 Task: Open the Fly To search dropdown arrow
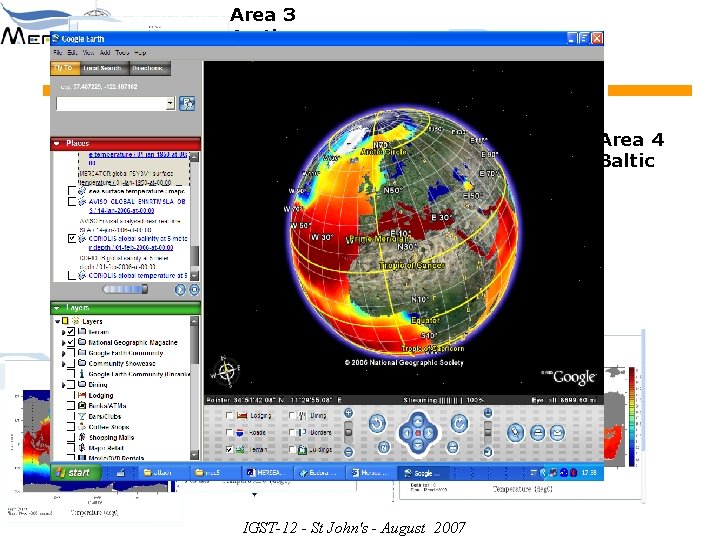170,103
